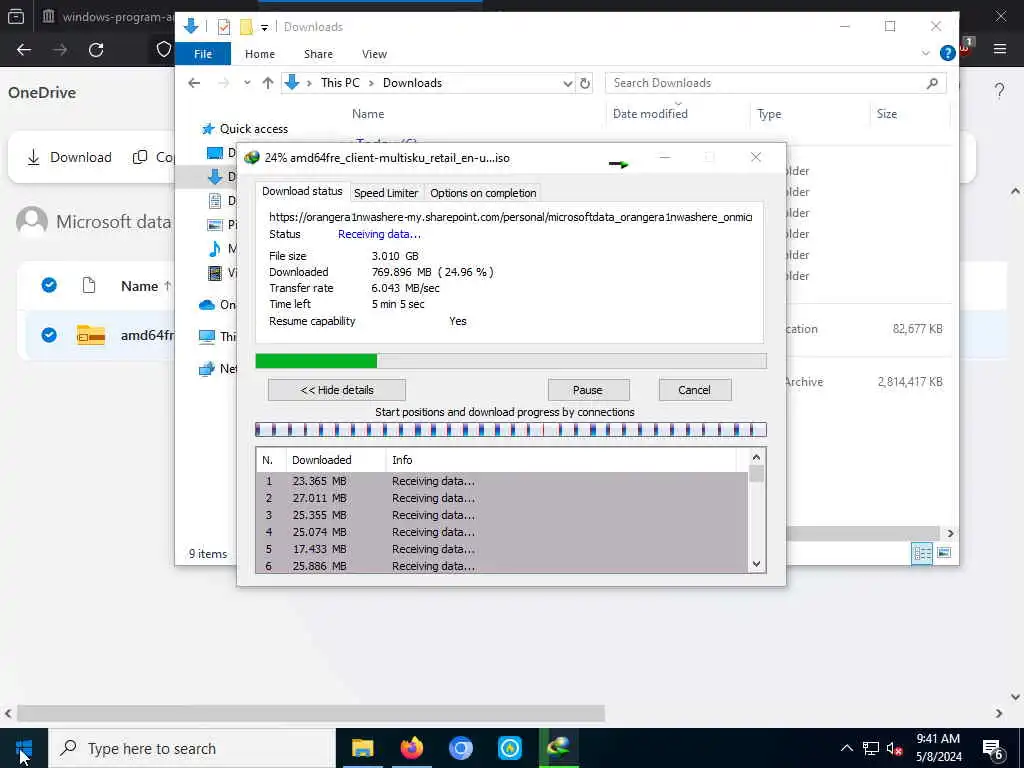
Task: Click the muted volume tray icon
Action: coord(895,748)
